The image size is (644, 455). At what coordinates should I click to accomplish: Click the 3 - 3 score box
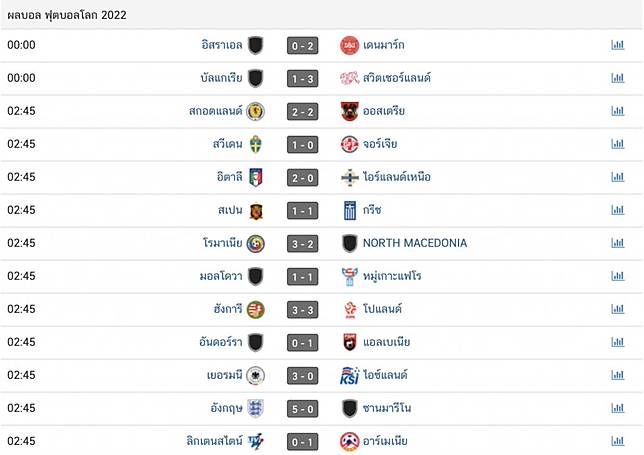click(302, 309)
